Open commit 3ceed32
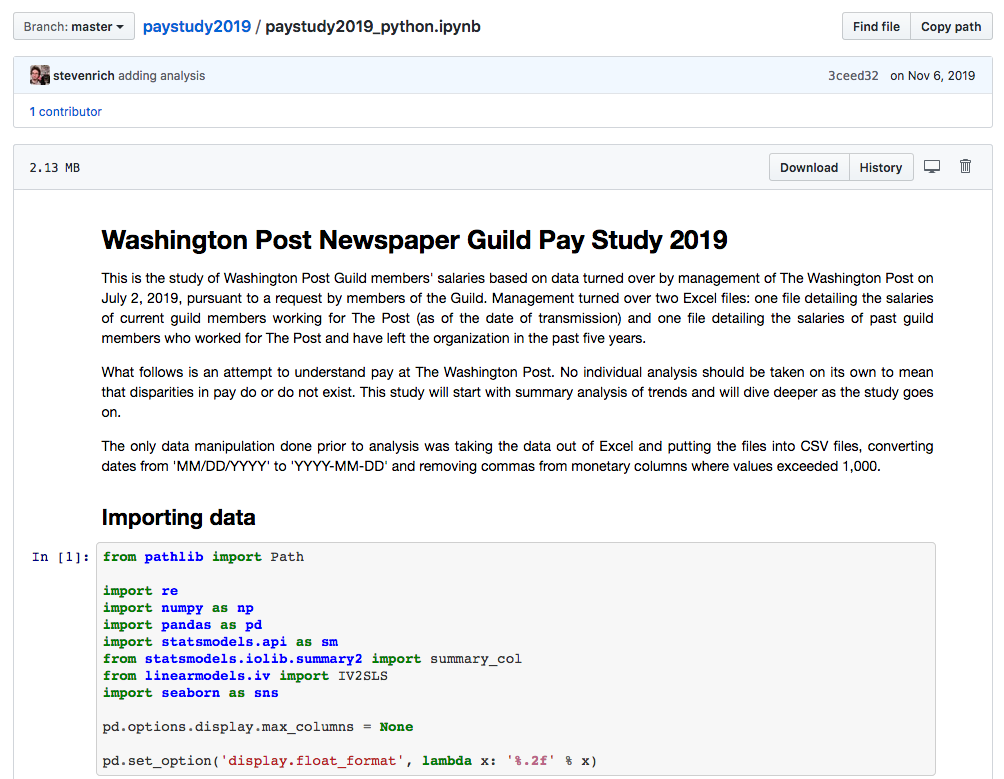This screenshot has width=1004, height=779. point(853,76)
